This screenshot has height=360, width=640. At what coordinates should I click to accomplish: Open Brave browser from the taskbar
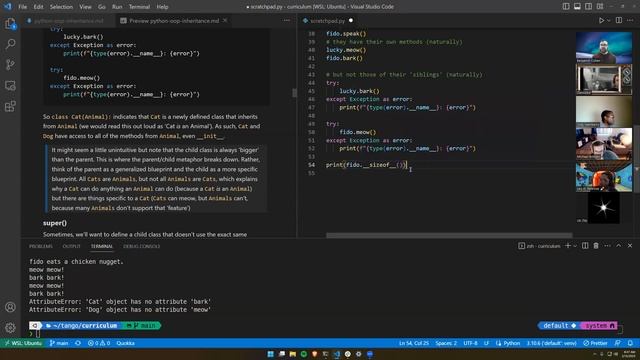pos(315,354)
